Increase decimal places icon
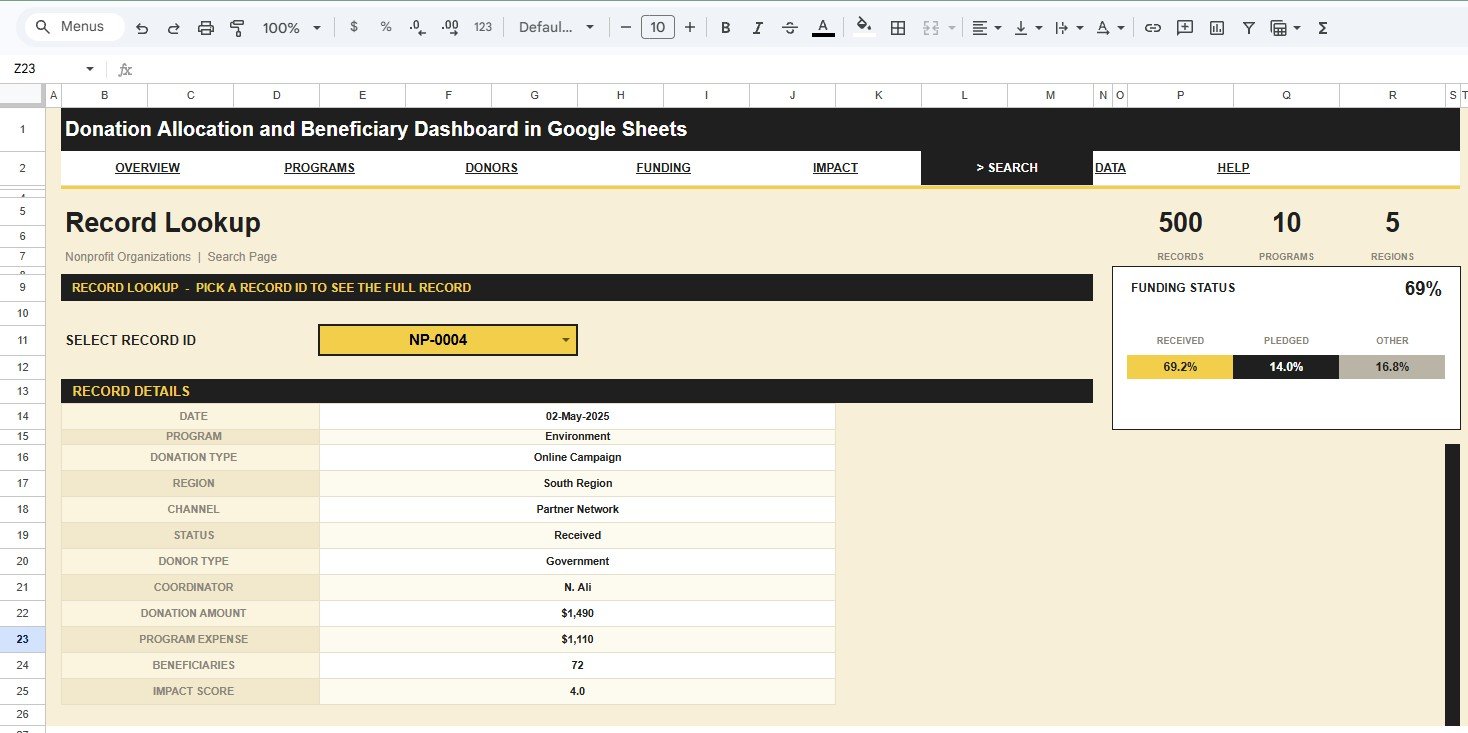The image size is (1468, 733). point(450,27)
